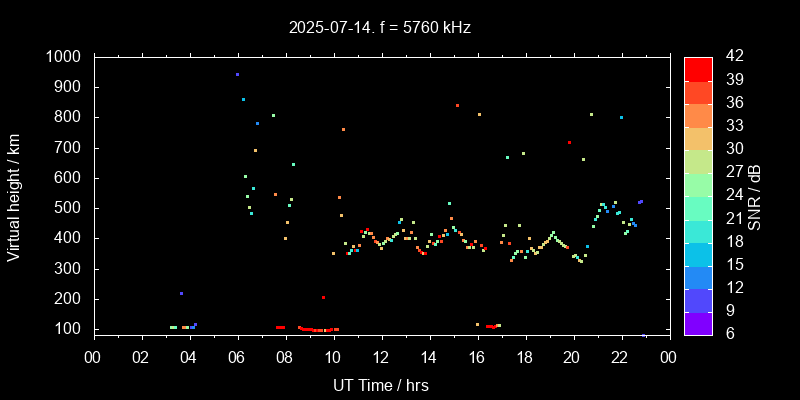Click the cyan data point at 22 hrs, 800 km

(621, 117)
